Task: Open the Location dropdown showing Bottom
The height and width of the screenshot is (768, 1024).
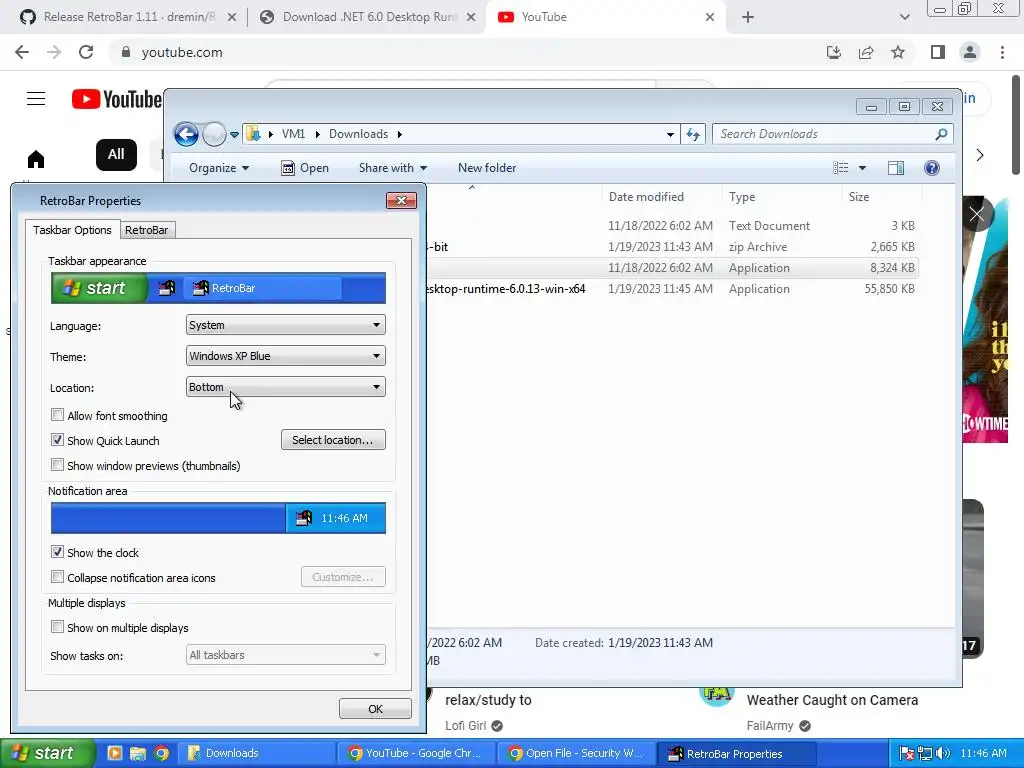Action: click(x=285, y=387)
